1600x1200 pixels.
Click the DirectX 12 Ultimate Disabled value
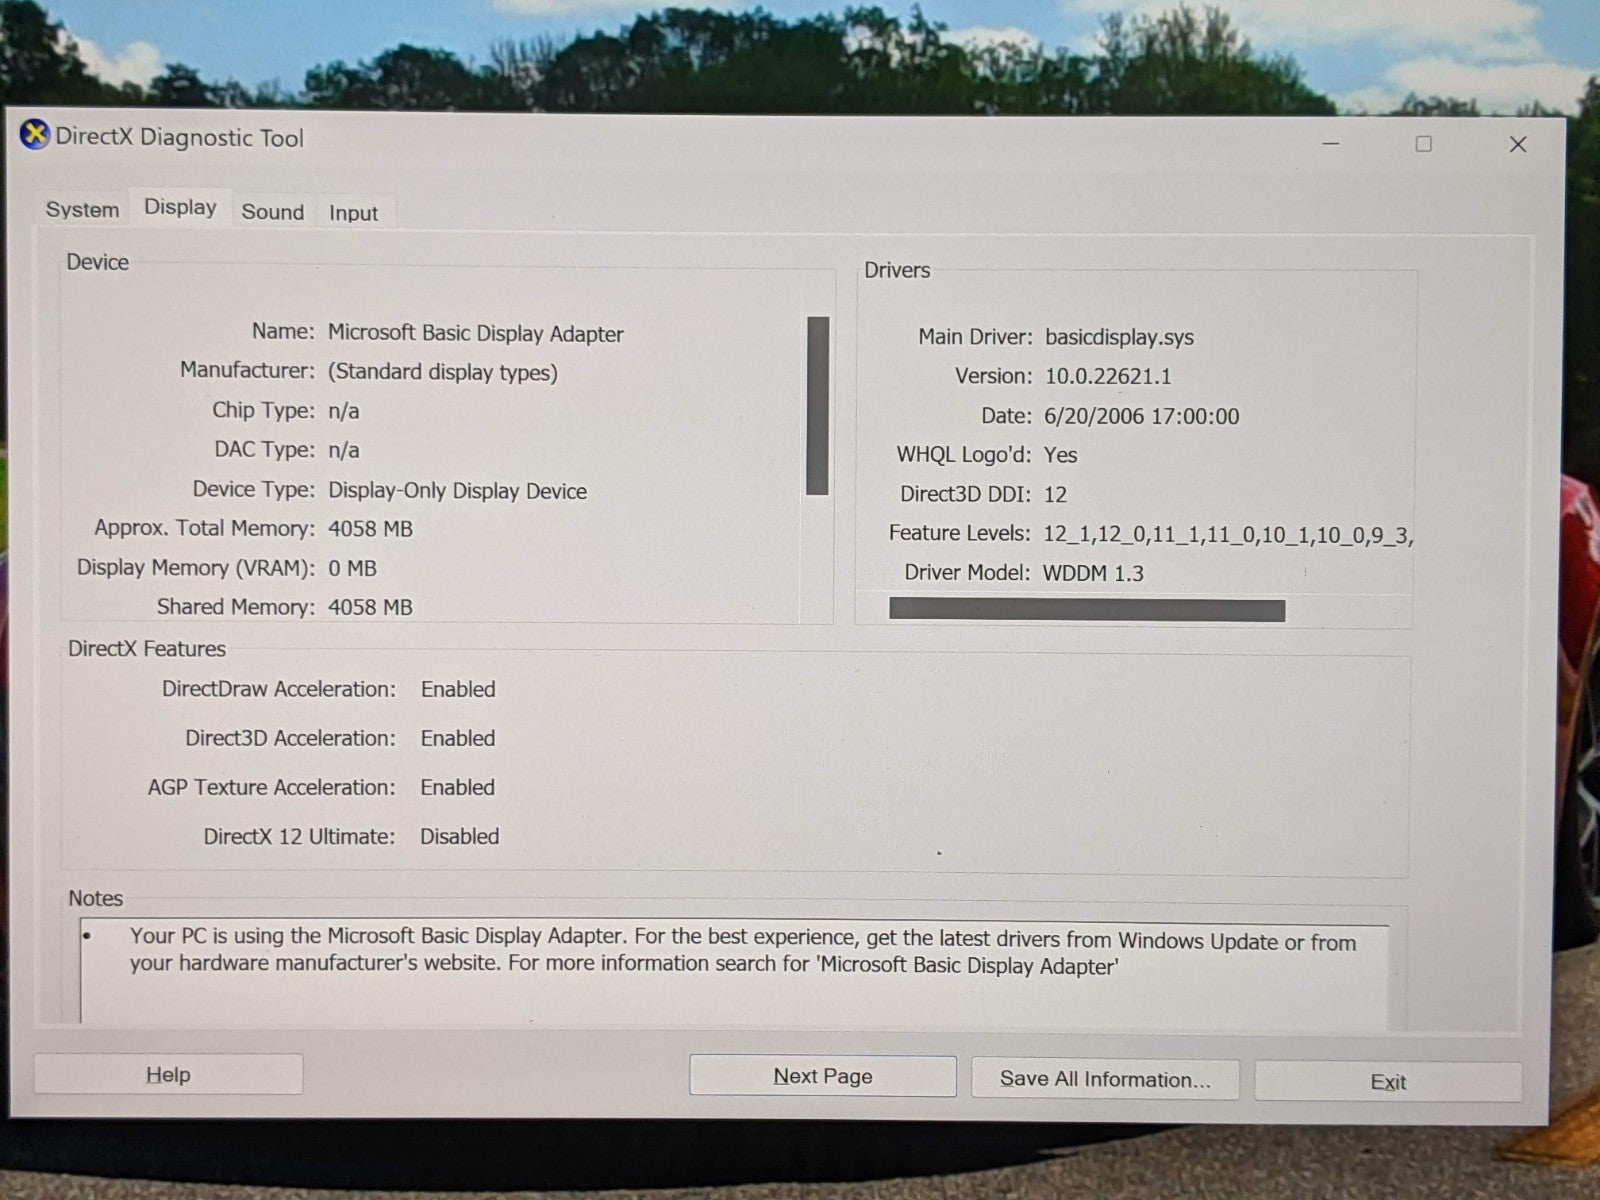point(459,837)
